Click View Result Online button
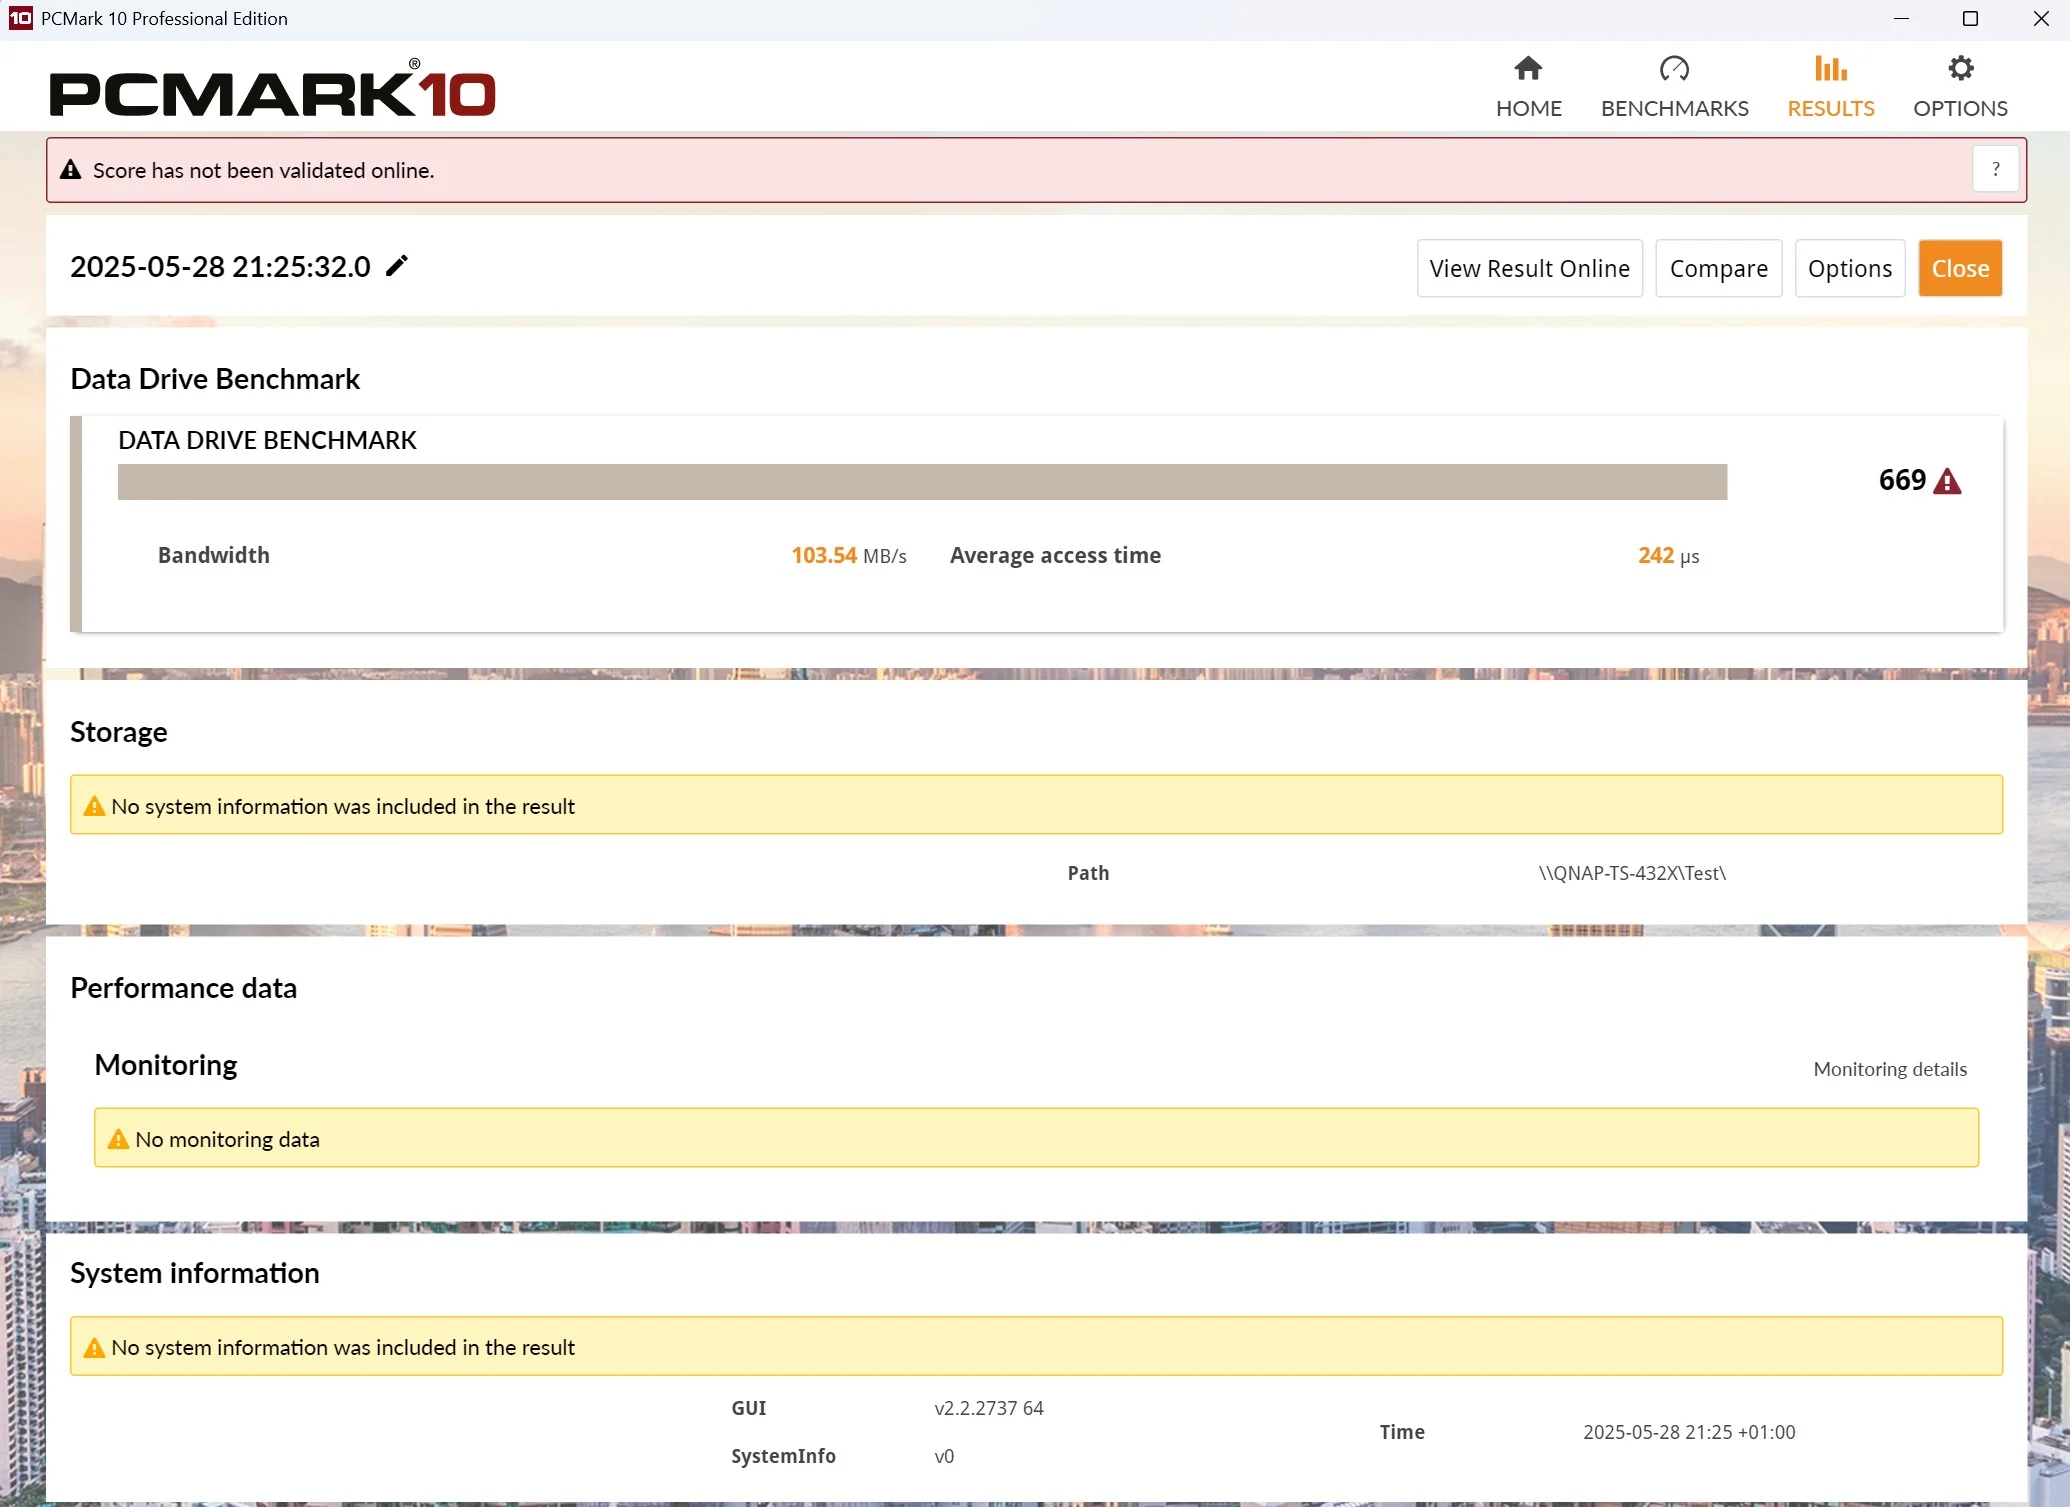Viewport: 2070px width, 1507px height. 1529,268
